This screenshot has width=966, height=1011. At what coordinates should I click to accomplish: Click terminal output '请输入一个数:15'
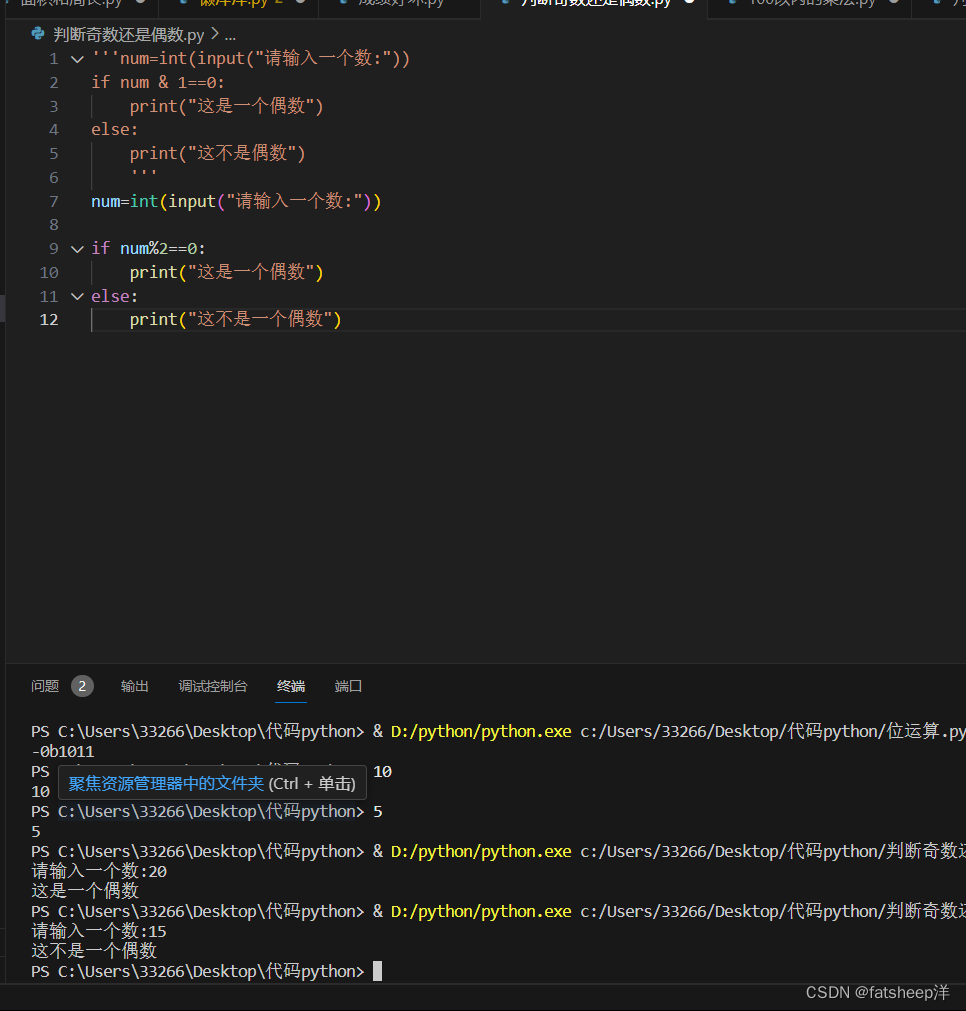pos(99,932)
